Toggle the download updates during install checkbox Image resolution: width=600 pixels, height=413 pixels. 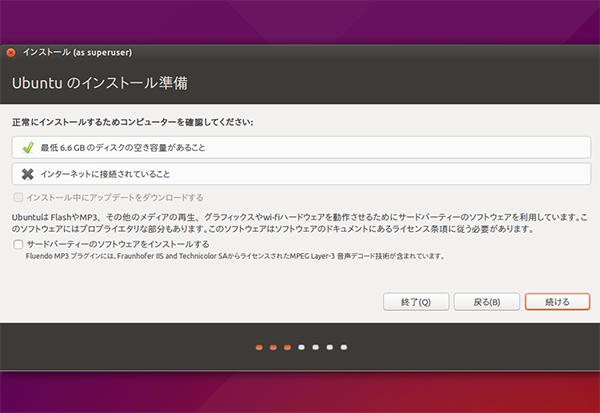click(18, 198)
